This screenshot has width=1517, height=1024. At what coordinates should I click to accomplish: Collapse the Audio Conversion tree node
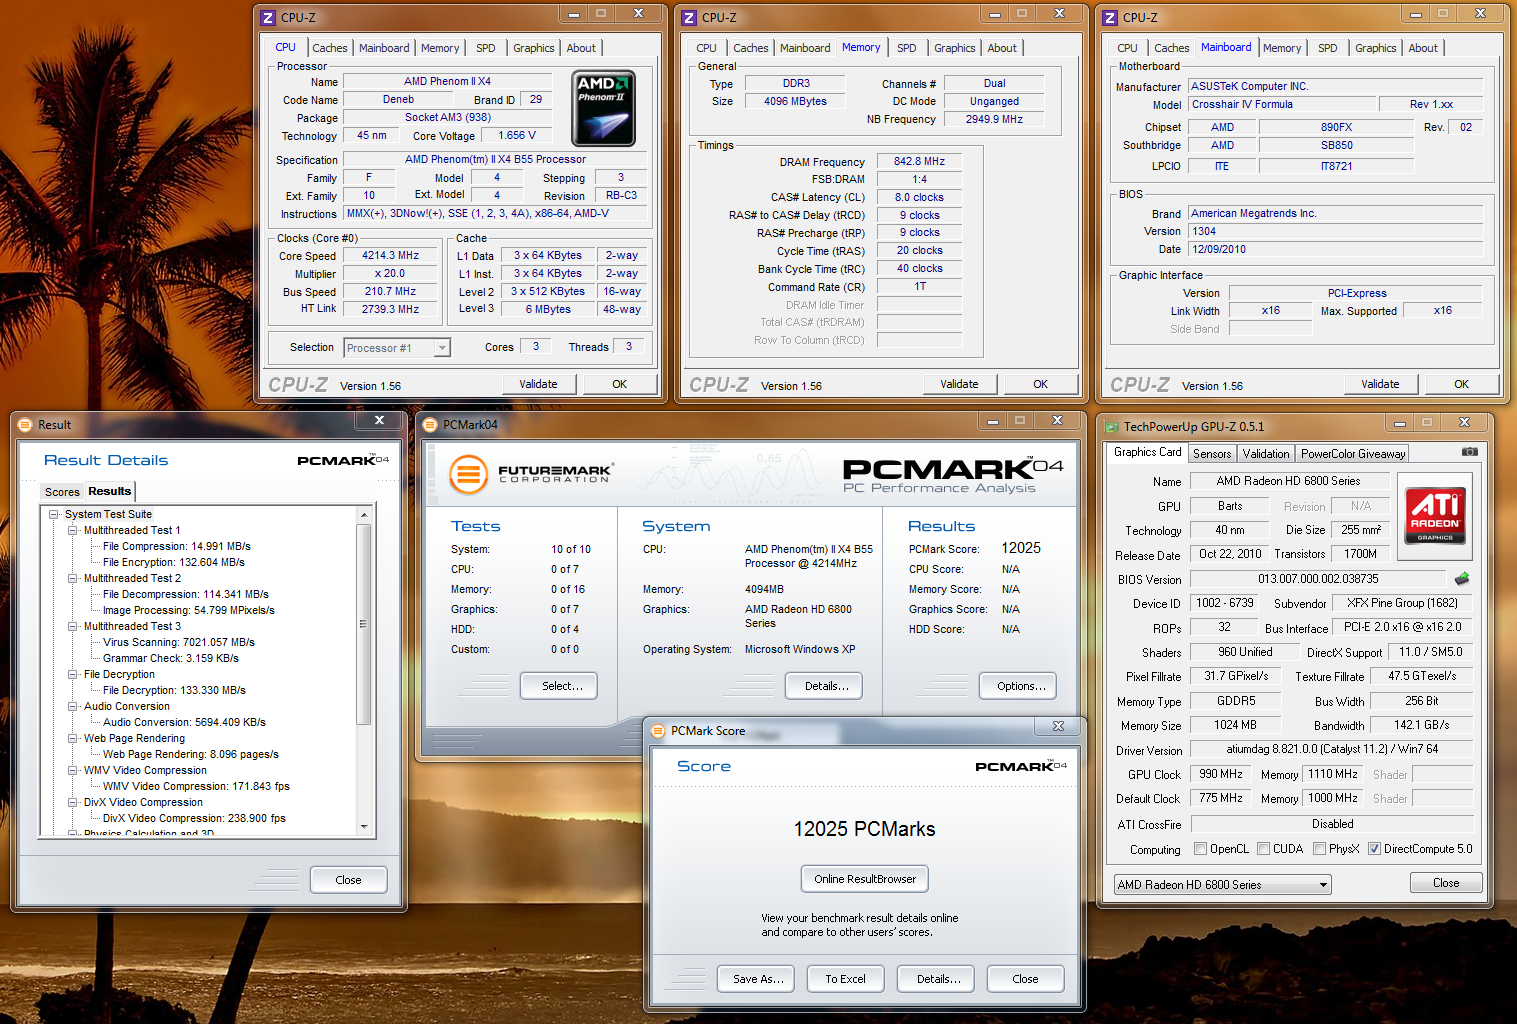click(x=73, y=707)
